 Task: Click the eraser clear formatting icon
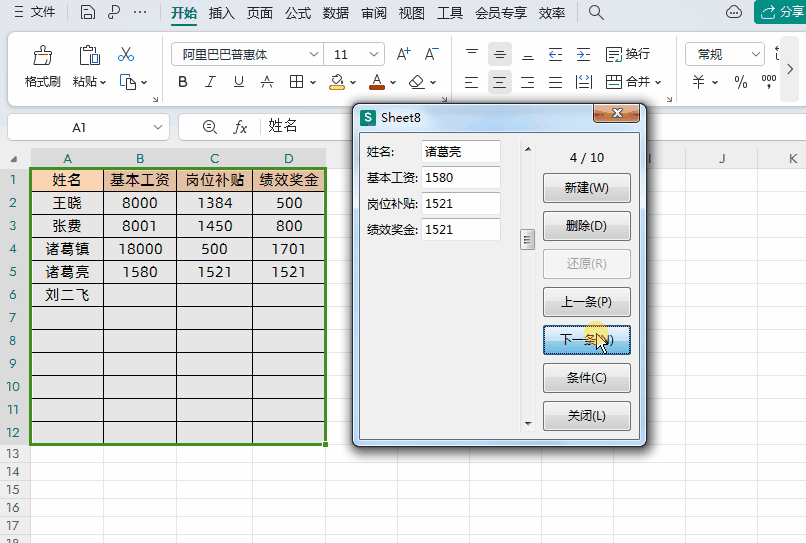coord(416,82)
